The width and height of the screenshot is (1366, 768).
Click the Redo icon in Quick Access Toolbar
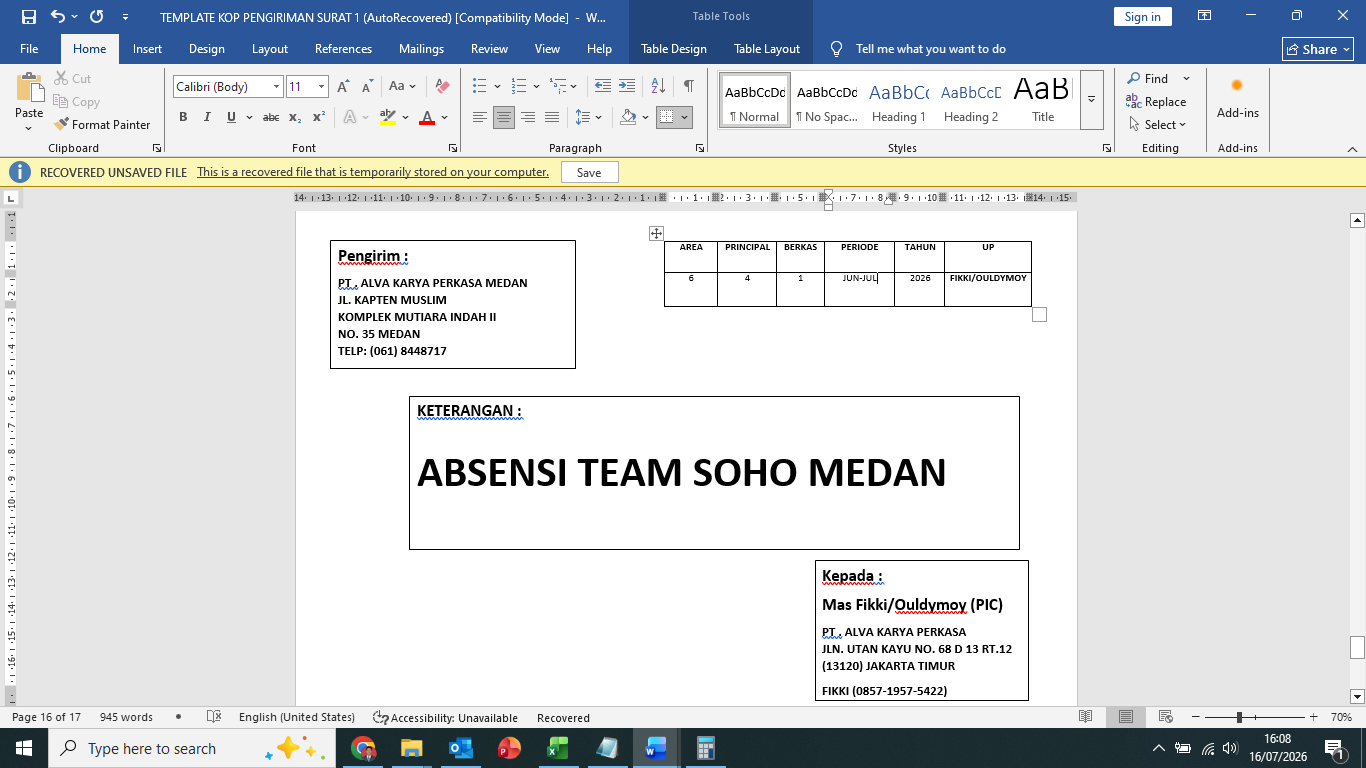pos(97,17)
